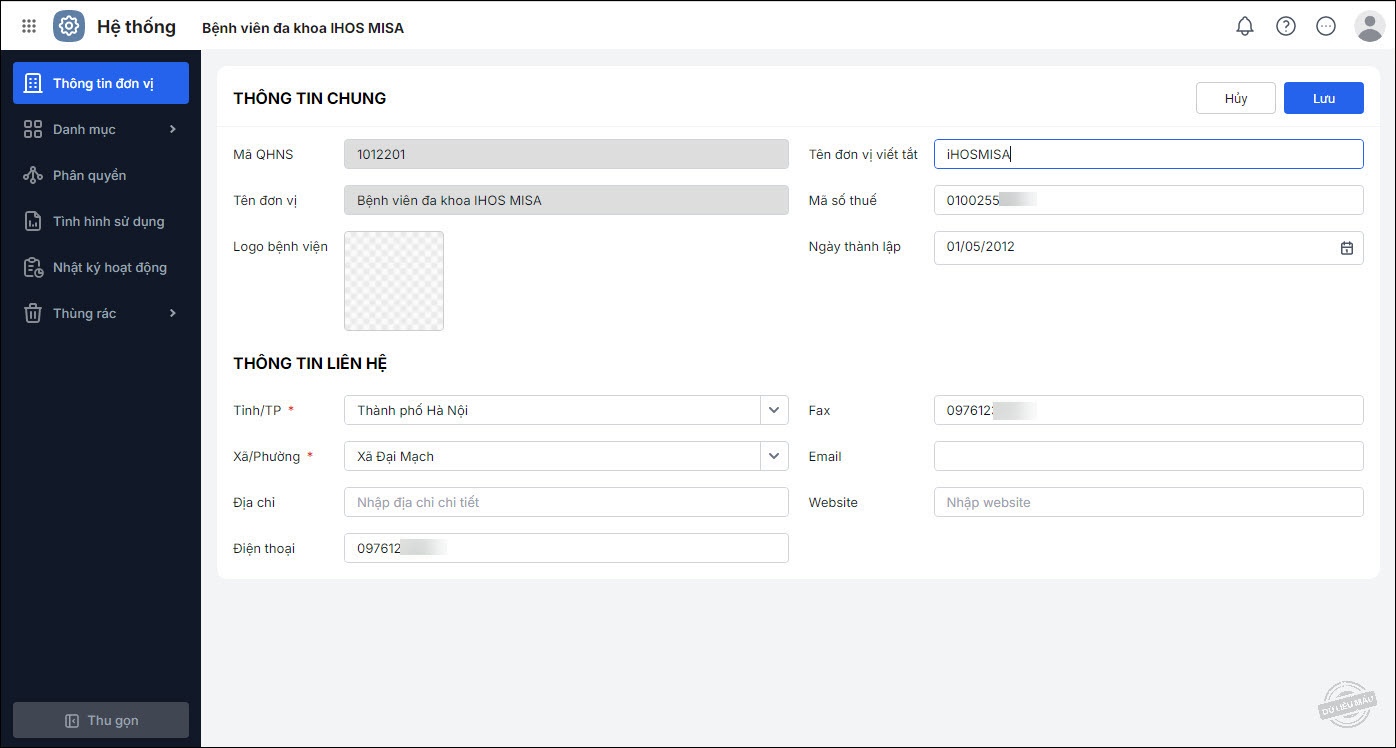Open Danh mục menu item
Viewport: 1396px width, 748px height.
101,129
